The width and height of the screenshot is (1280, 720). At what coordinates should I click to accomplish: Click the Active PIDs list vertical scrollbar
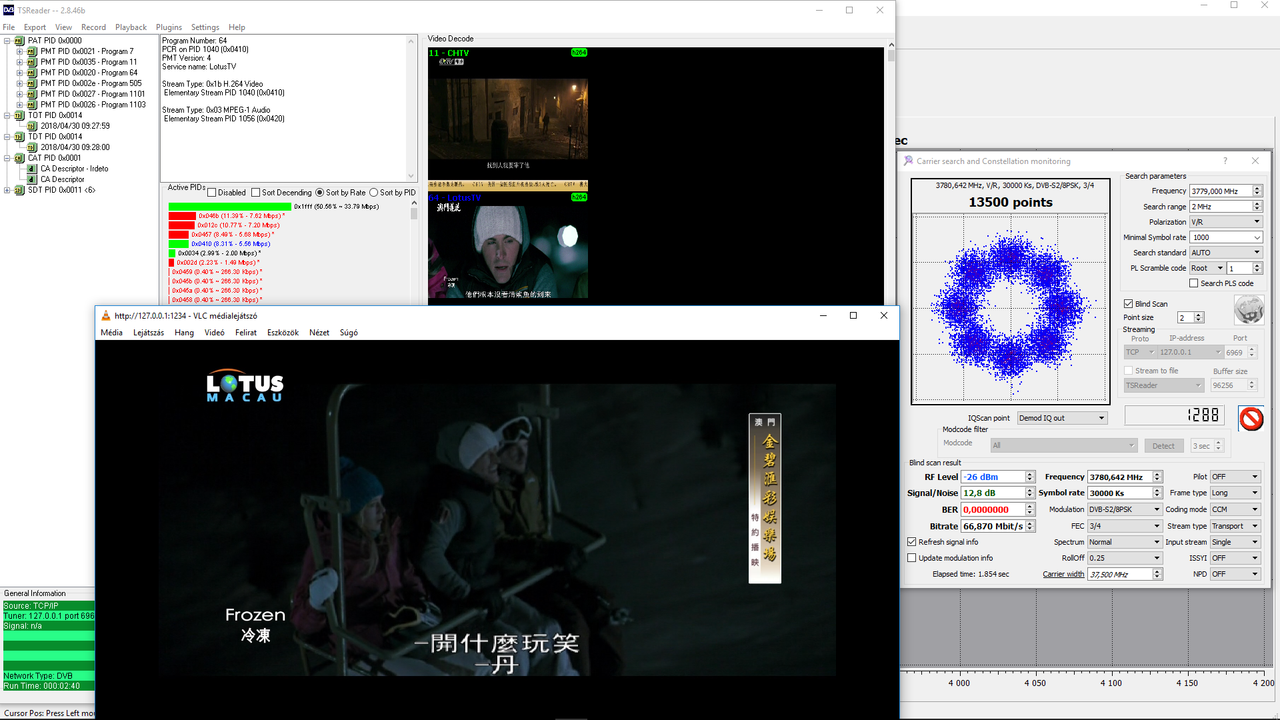414,252
